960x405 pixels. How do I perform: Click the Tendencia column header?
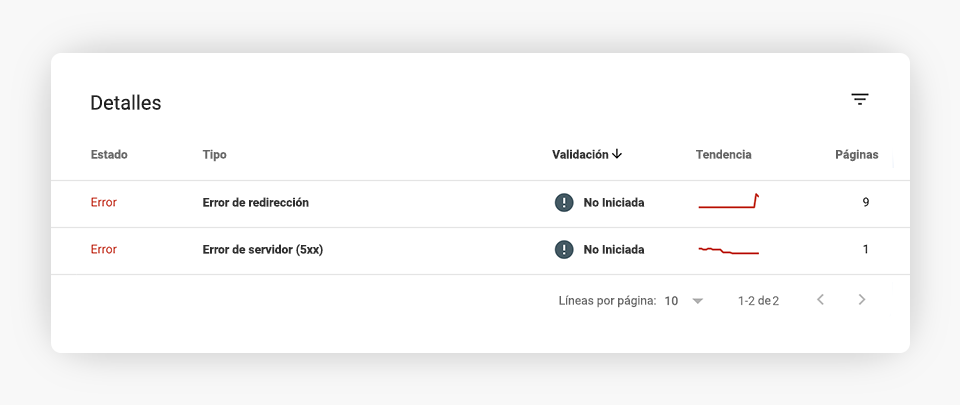pyautogui.click(x=724, y=155)
